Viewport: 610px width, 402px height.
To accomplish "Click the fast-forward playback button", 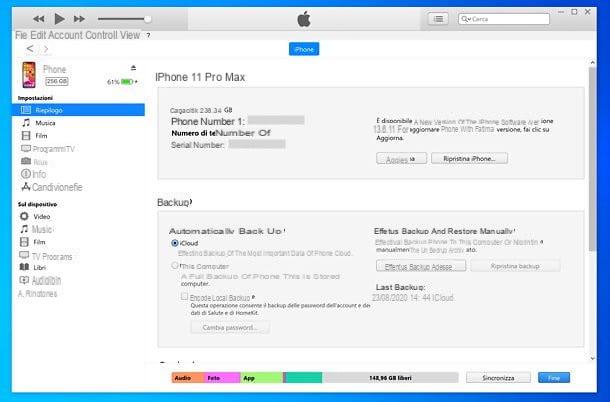I will click(x=79, y=19).
